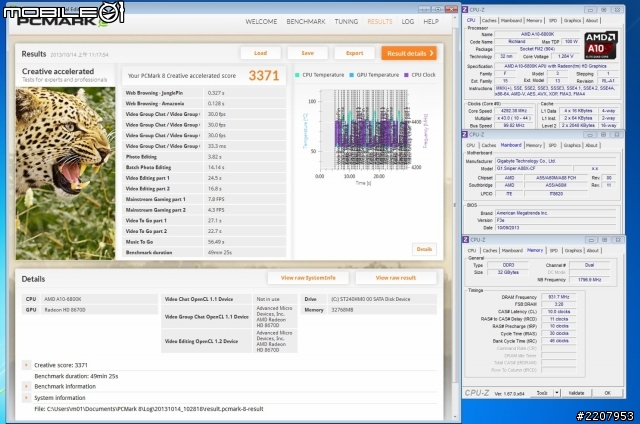The image size is (640, 424).
Task: Click the CPU-Z Tools button
Action: point(542,393)
